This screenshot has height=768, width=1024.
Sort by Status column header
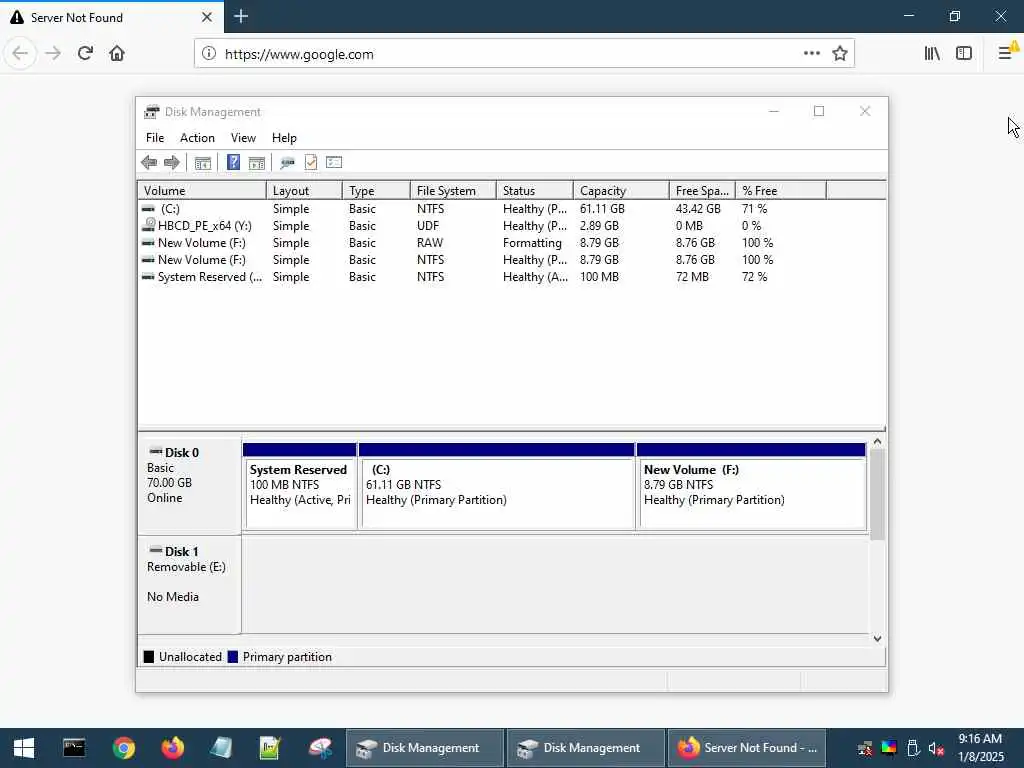(535, 191)
